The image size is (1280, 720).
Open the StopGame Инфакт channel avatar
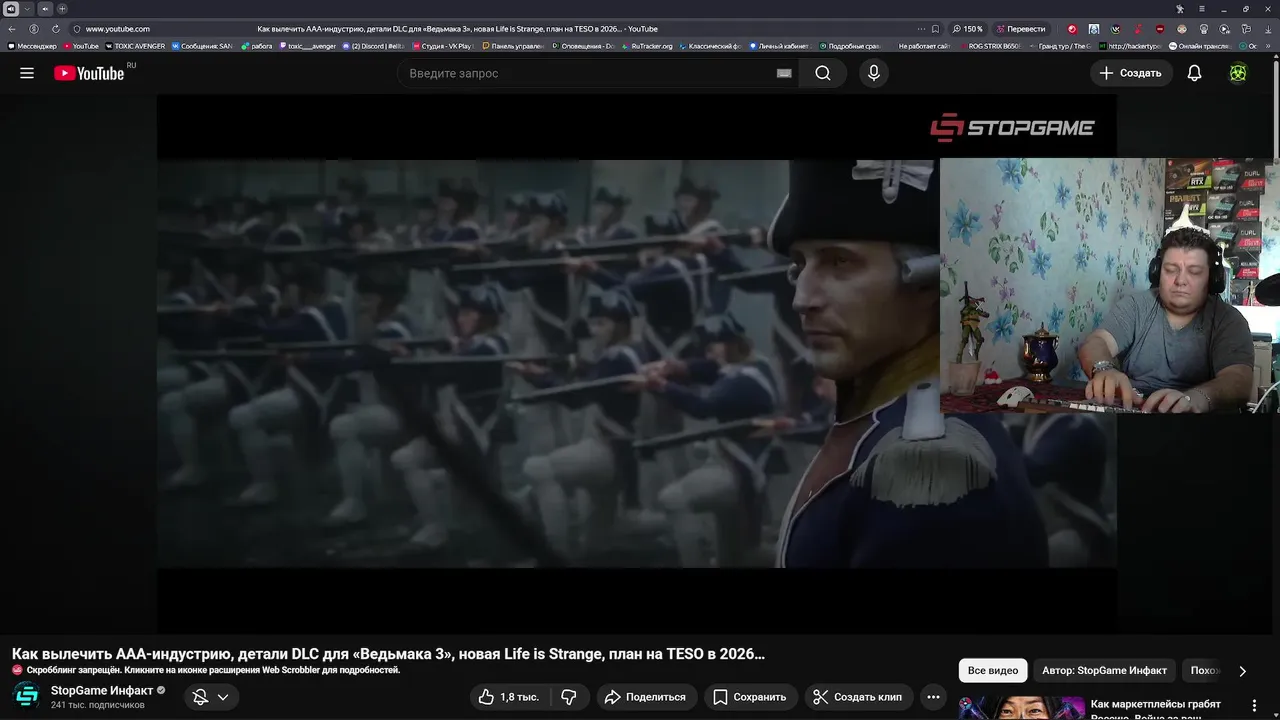pos(27,697)
